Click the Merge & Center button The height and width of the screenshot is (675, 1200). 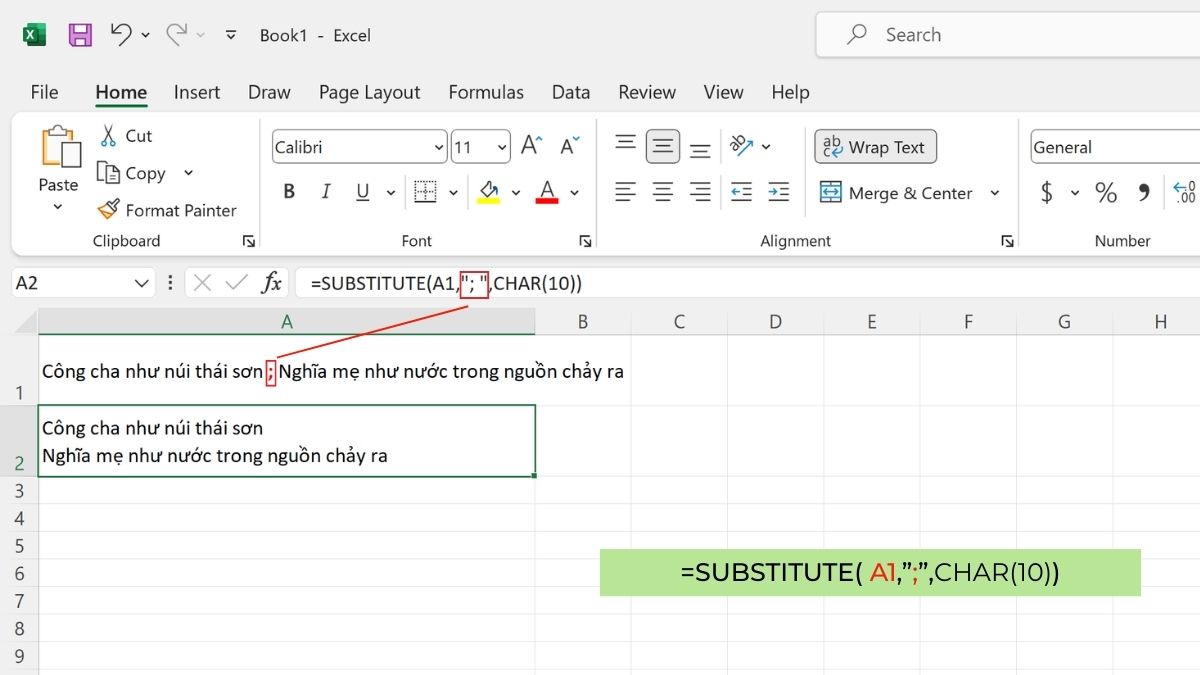[896, 193]
